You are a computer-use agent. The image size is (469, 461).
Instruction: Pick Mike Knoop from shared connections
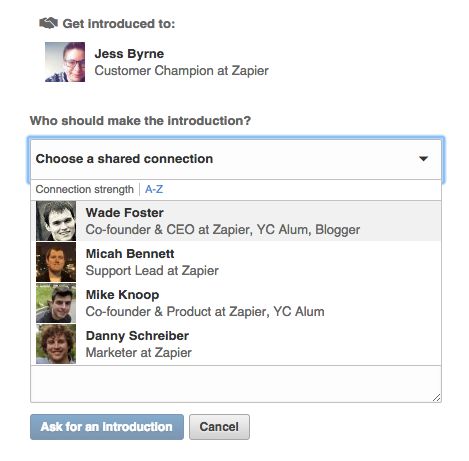(236, 303)
